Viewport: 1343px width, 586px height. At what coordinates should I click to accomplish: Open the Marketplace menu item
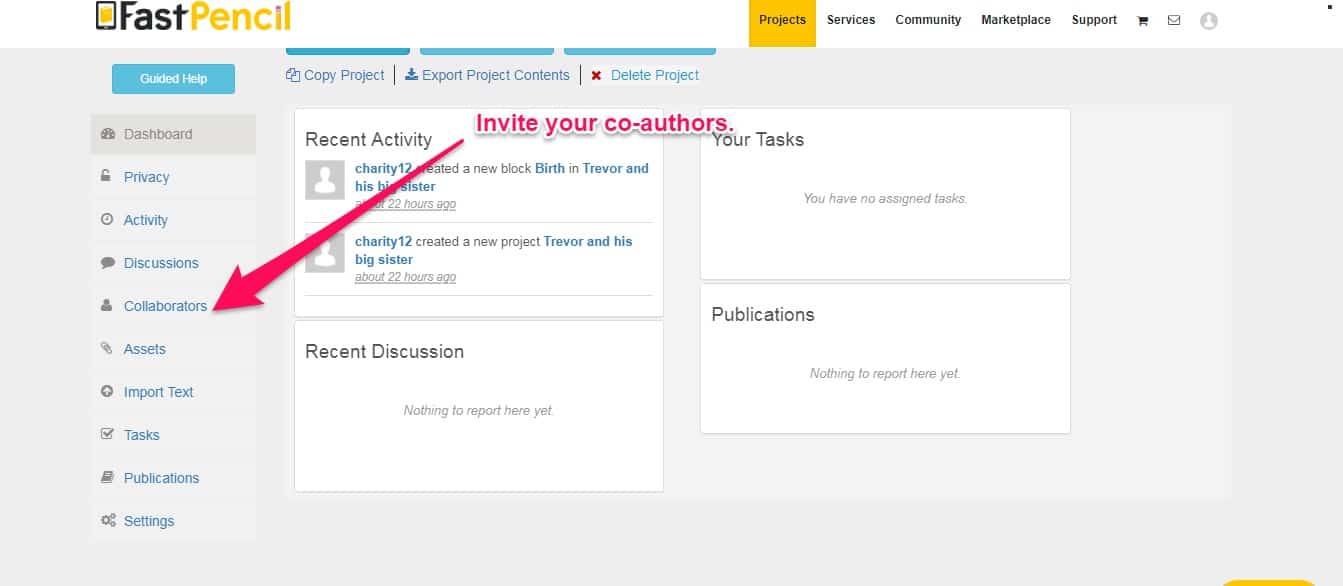1016,21
